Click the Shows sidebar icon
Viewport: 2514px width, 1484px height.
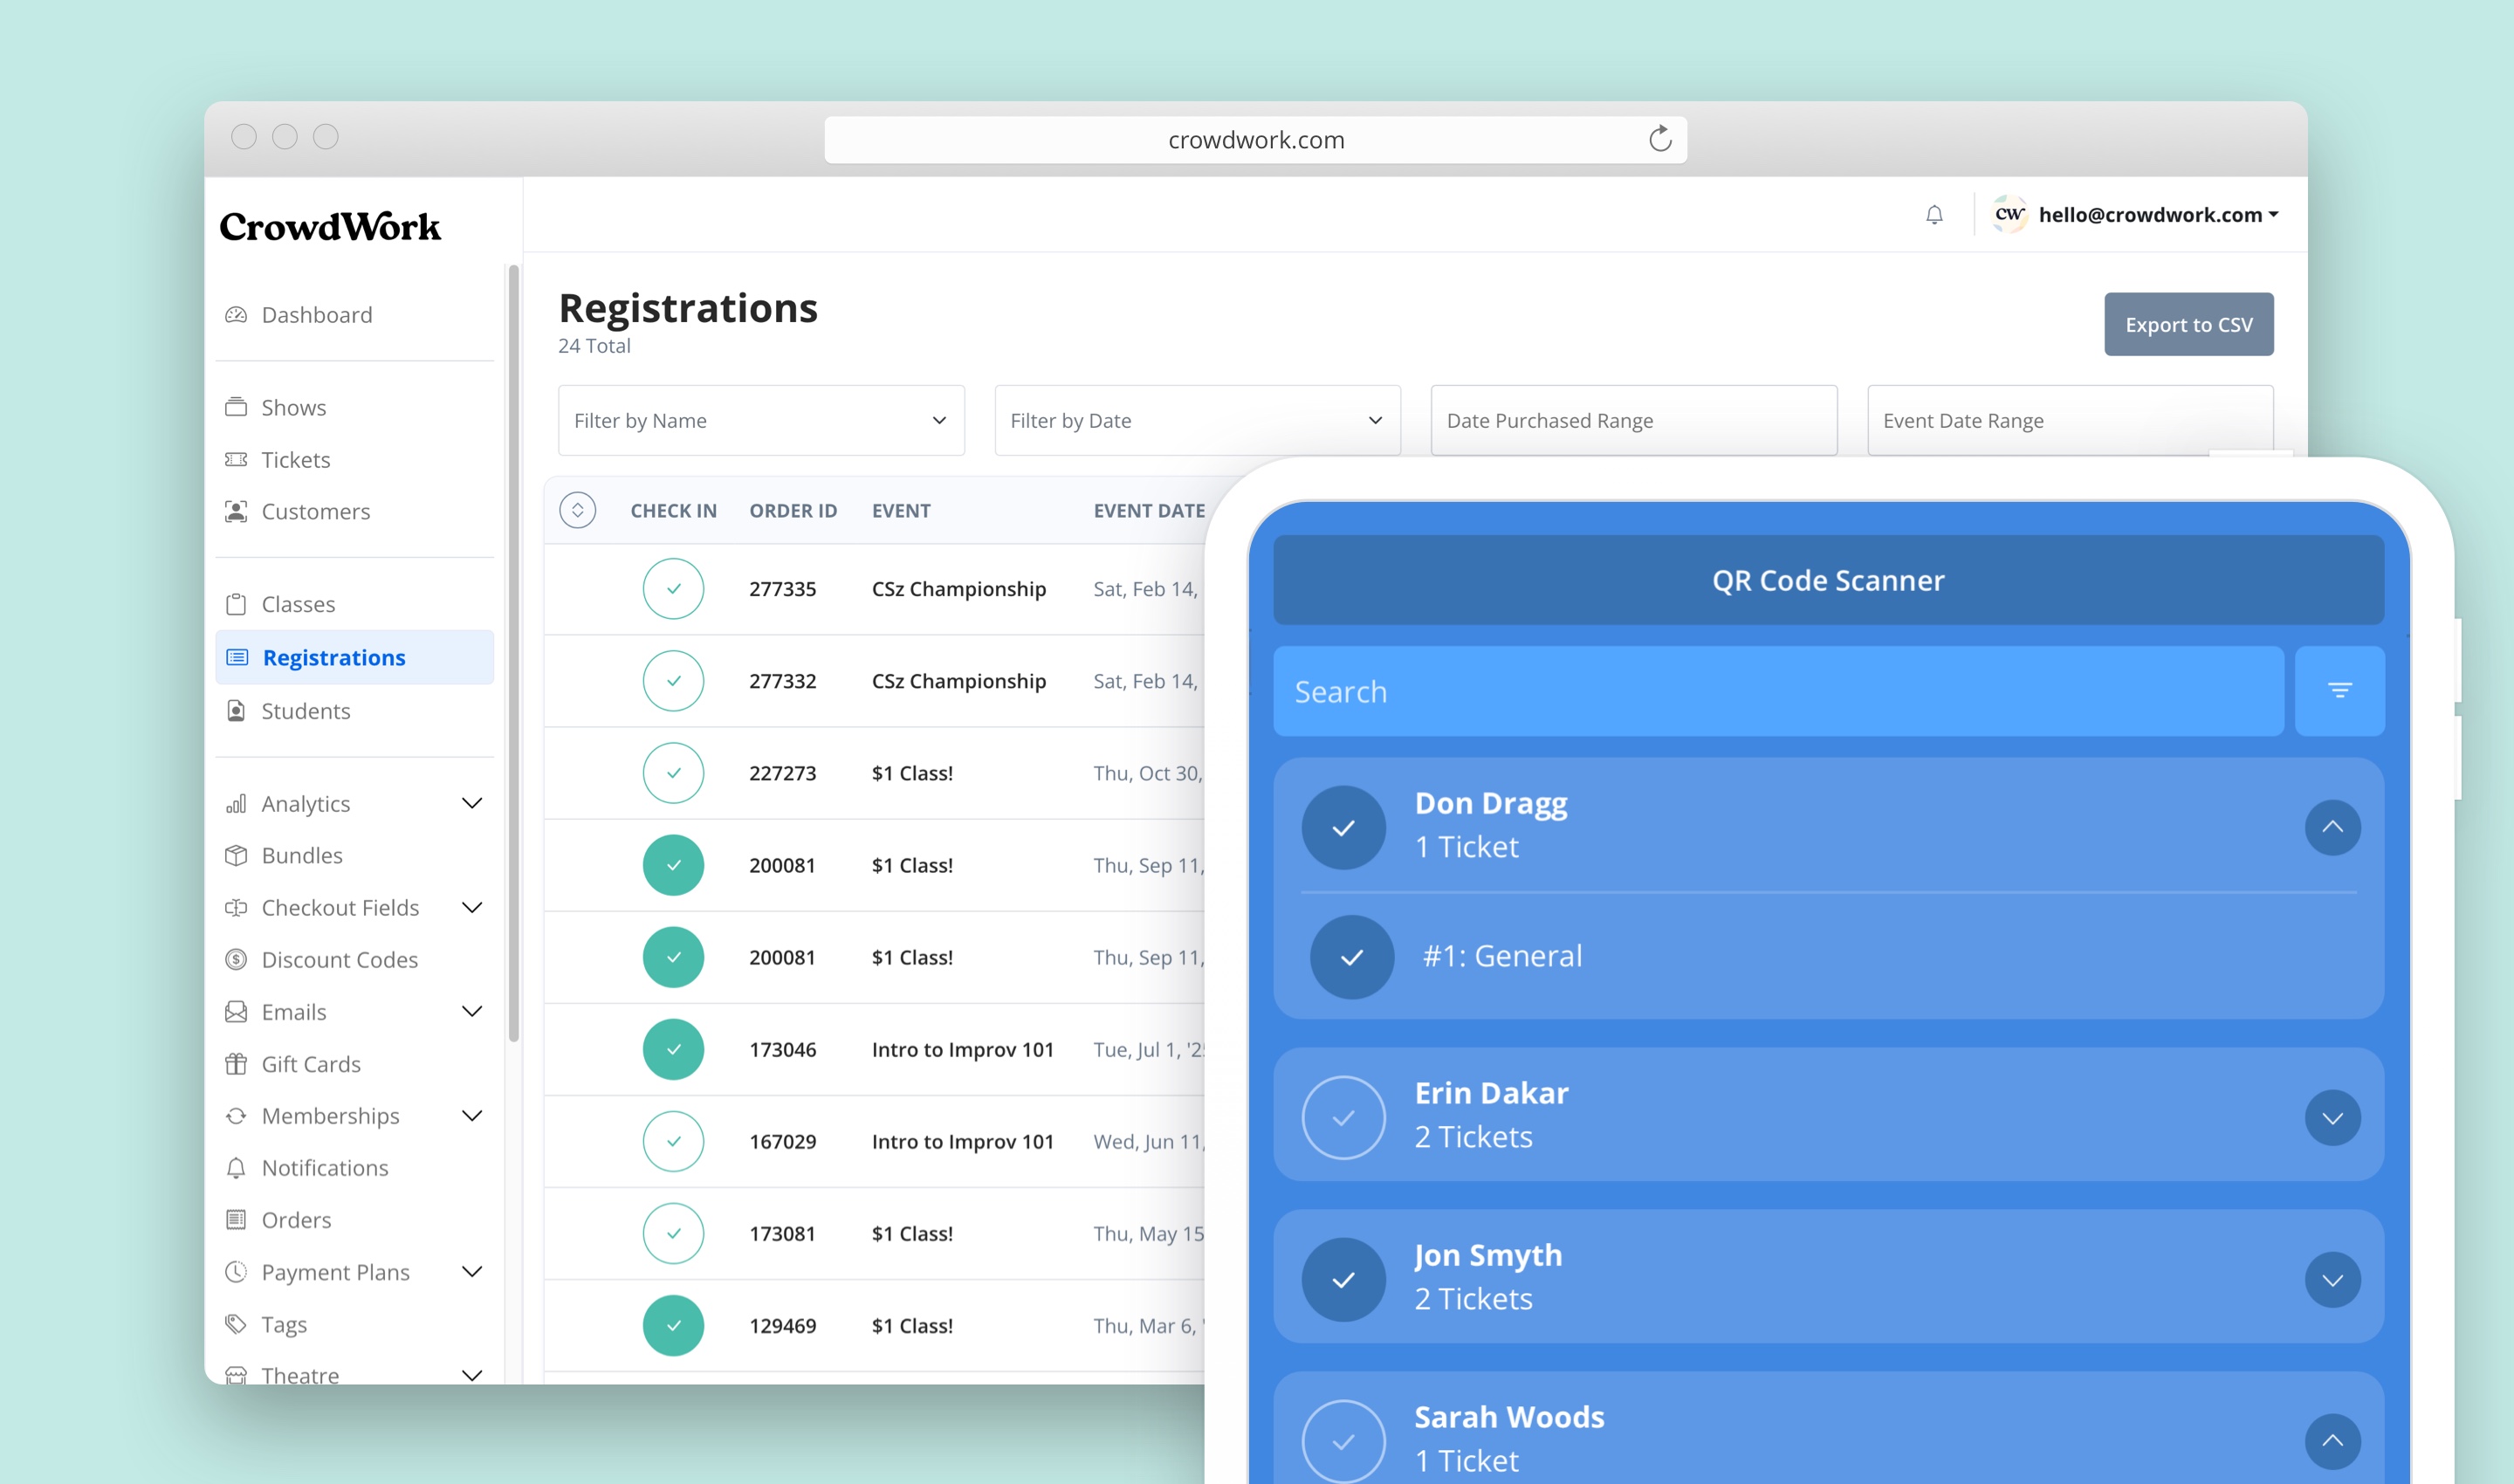coord(236,407)
